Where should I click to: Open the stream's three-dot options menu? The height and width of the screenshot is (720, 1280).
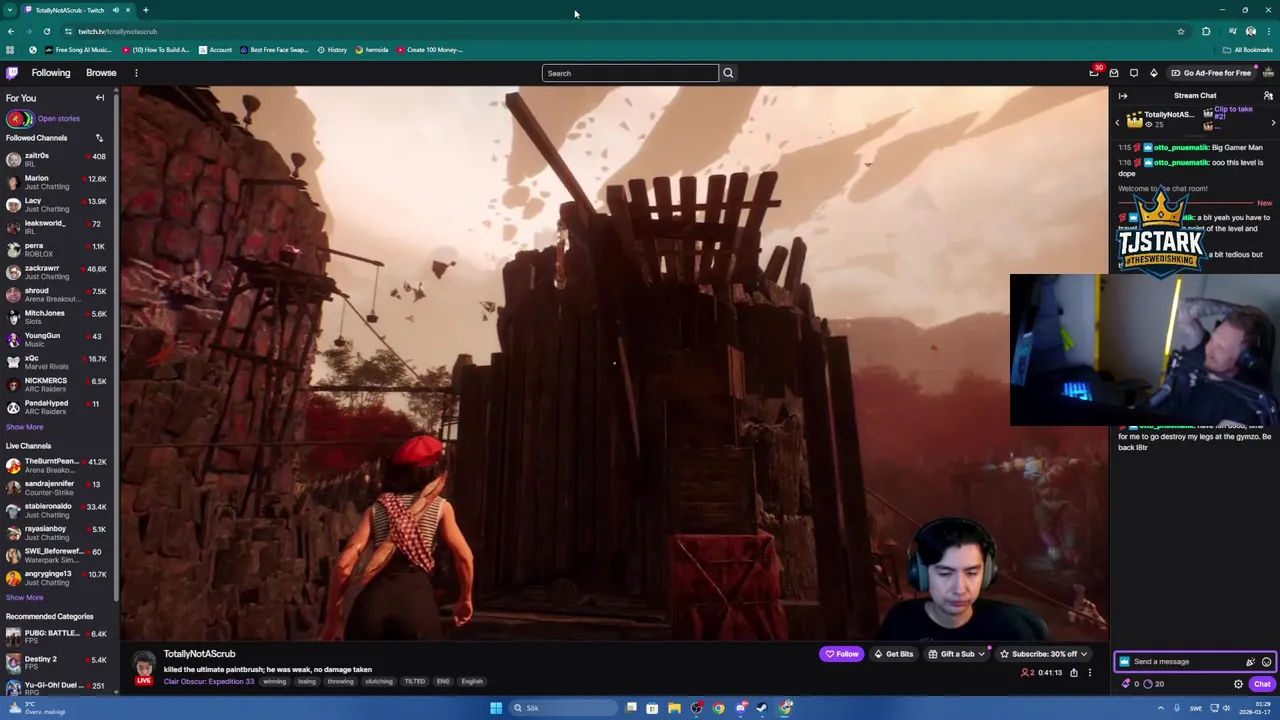[1090, 673]
